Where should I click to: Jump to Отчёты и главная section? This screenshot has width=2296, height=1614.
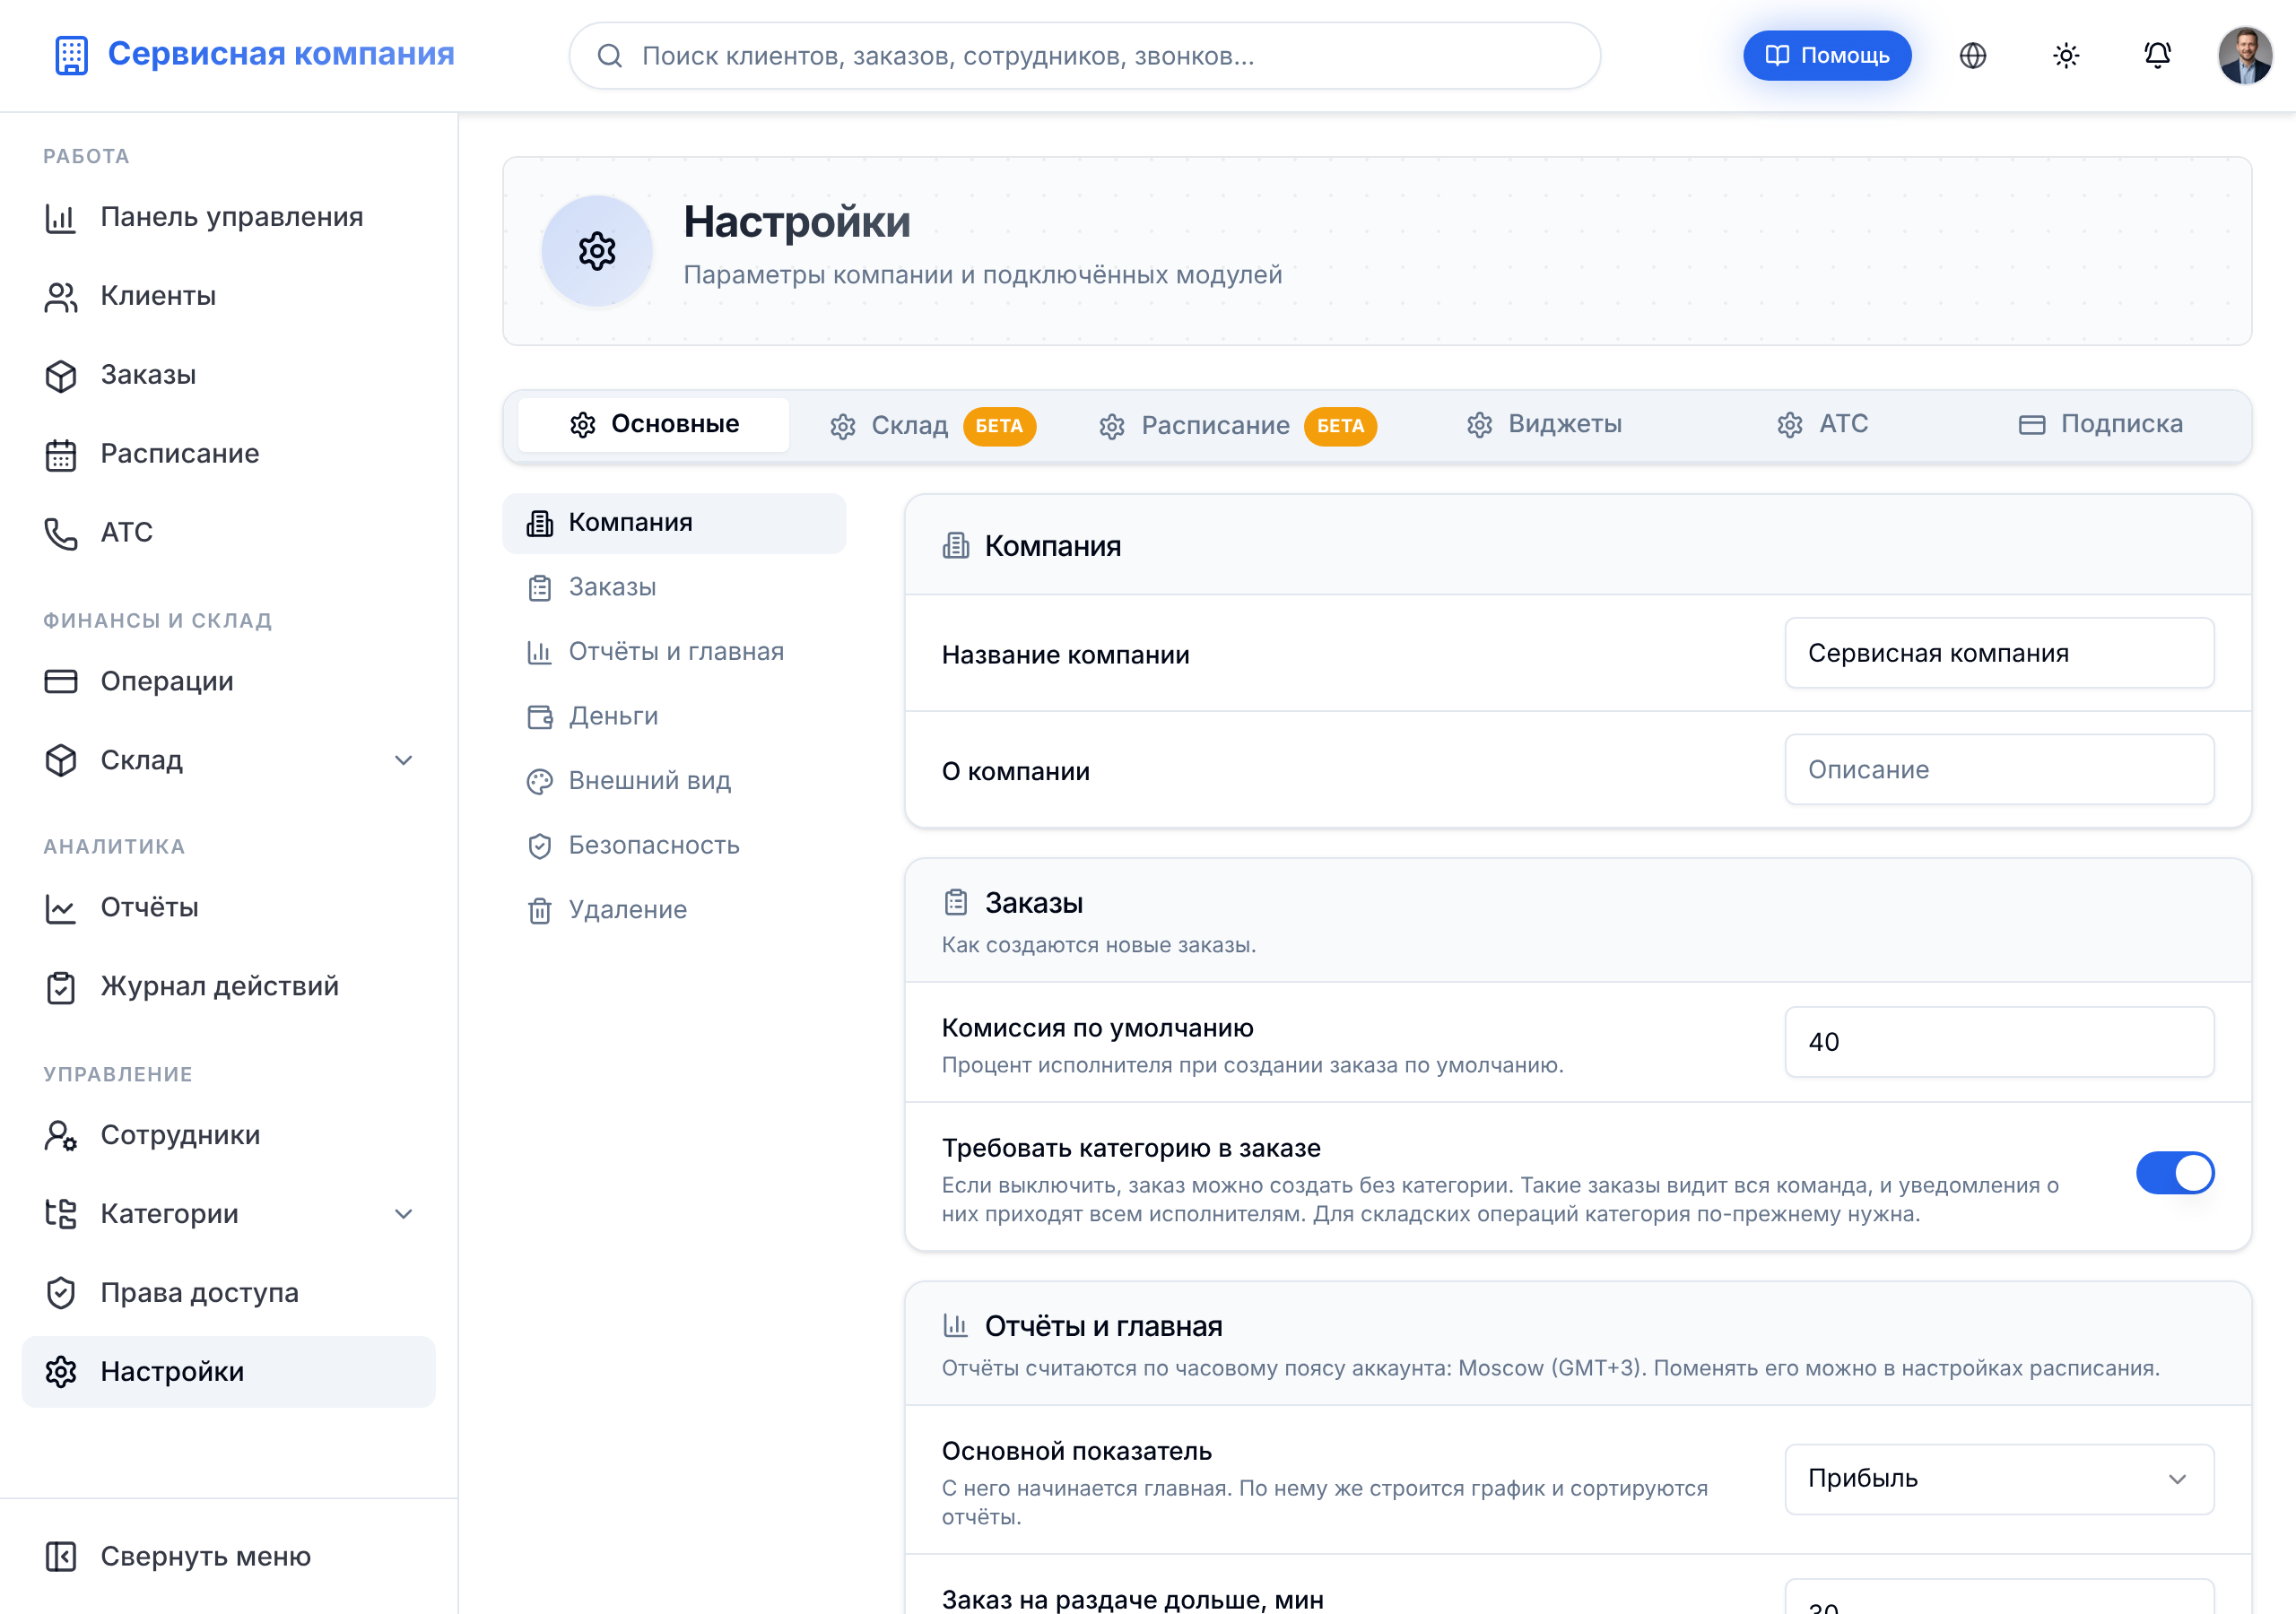(674, 652)
